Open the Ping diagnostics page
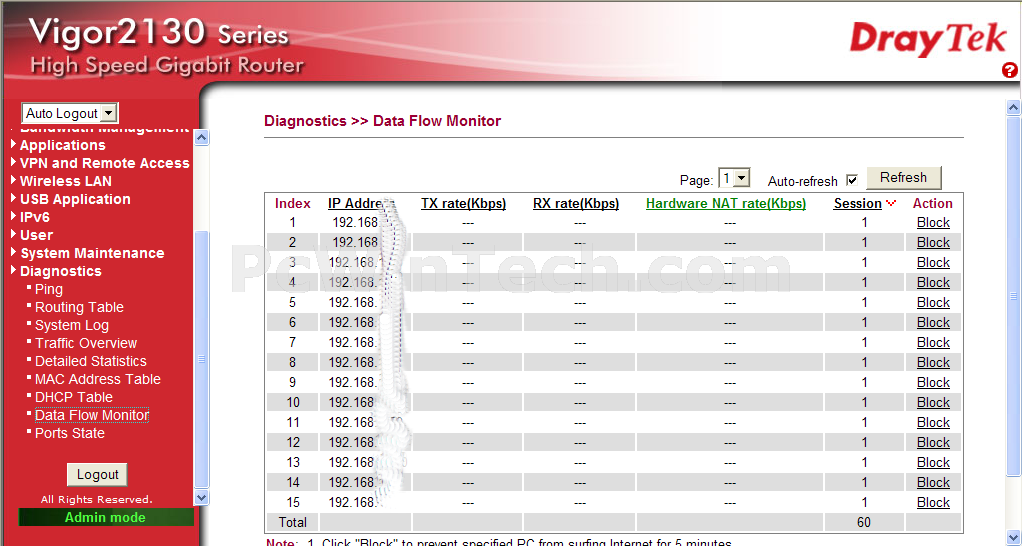The width and height of the screenshot is (1022, 546). coord(49,289)
